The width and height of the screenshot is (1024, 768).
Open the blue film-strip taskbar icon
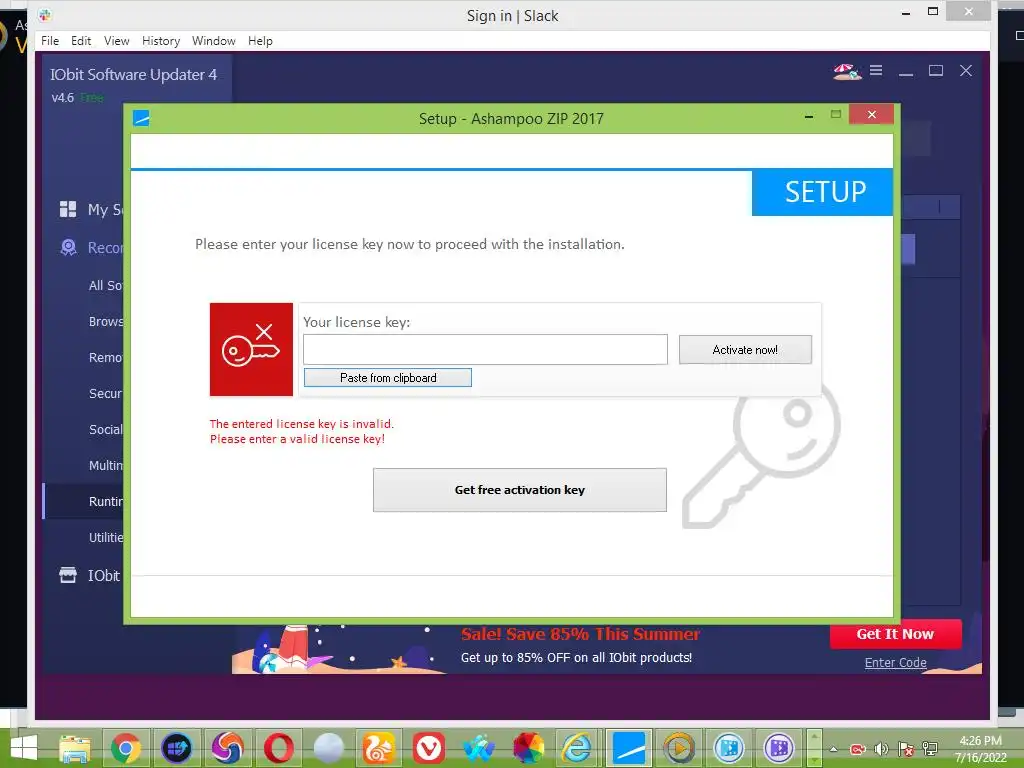(729, 748)
